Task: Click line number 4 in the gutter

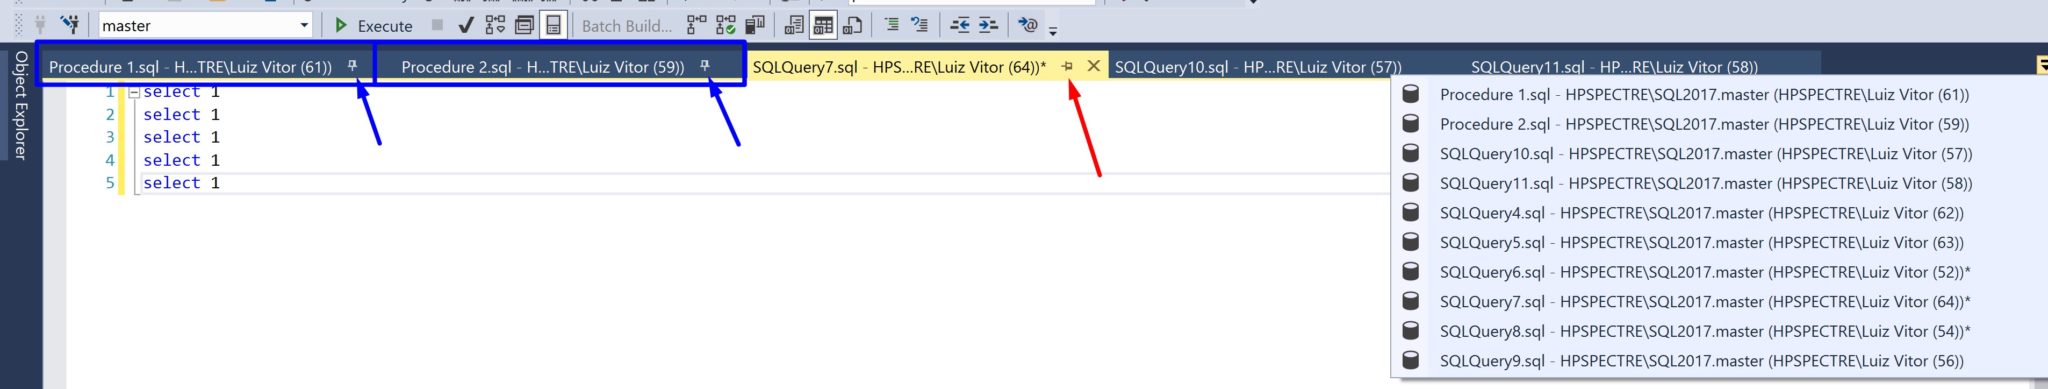Action: (110, 160)
